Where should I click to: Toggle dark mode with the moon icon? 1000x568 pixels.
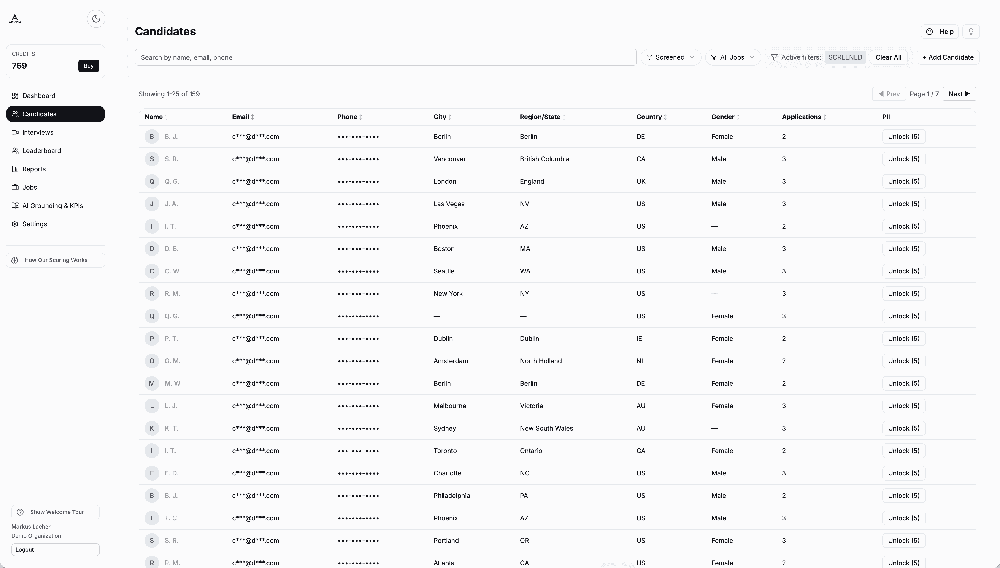96,19
